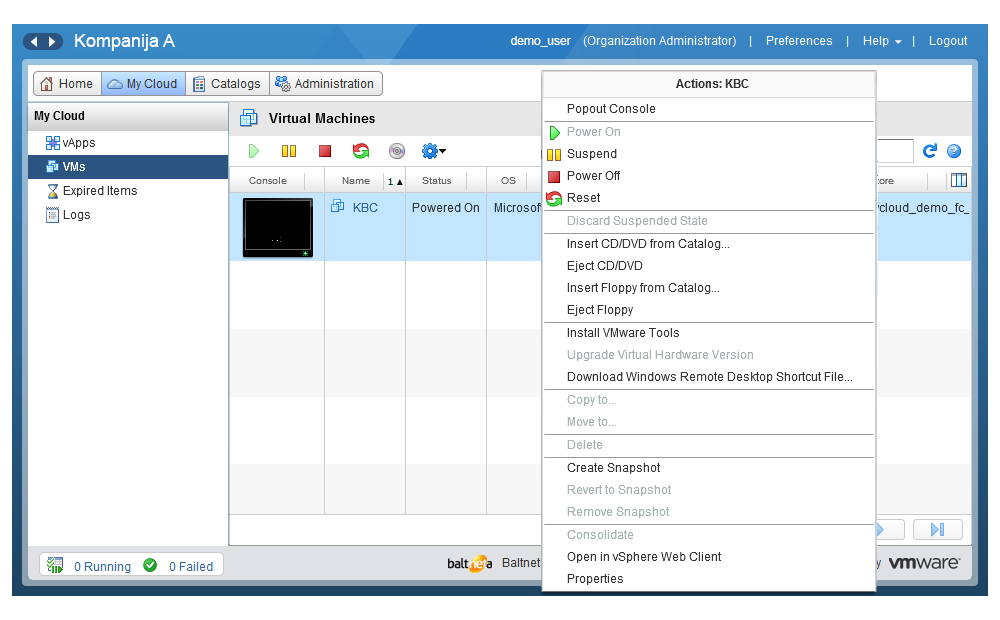Switch to the Catalogs tab
This screenshot has height=620, width=1000.
click(x=227, y=84)
